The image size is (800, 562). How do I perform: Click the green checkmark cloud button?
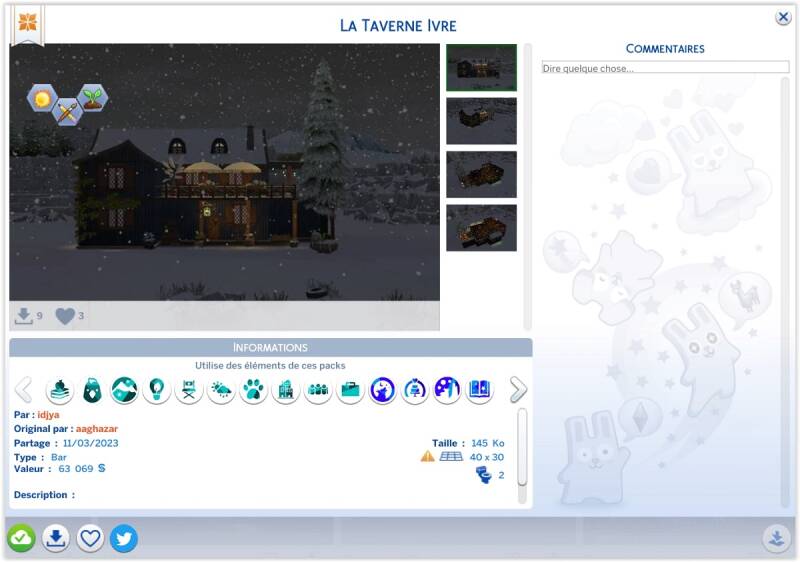pyautogui.click(x=21, y=538)
